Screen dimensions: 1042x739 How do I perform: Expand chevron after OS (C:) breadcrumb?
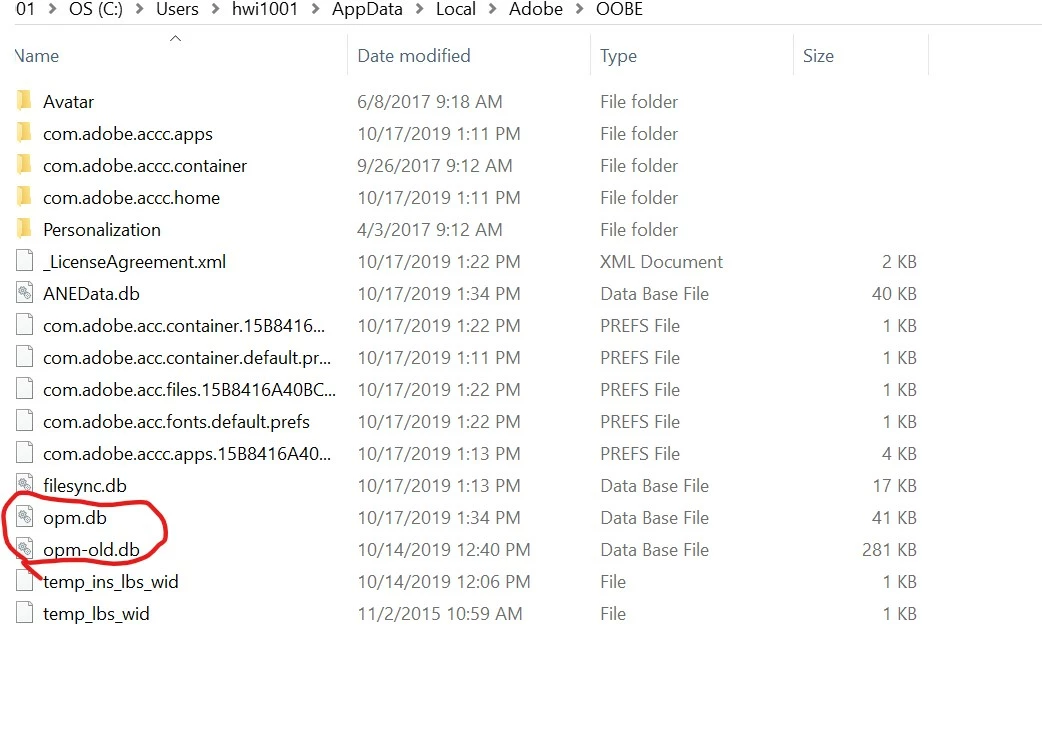point(140,9)
